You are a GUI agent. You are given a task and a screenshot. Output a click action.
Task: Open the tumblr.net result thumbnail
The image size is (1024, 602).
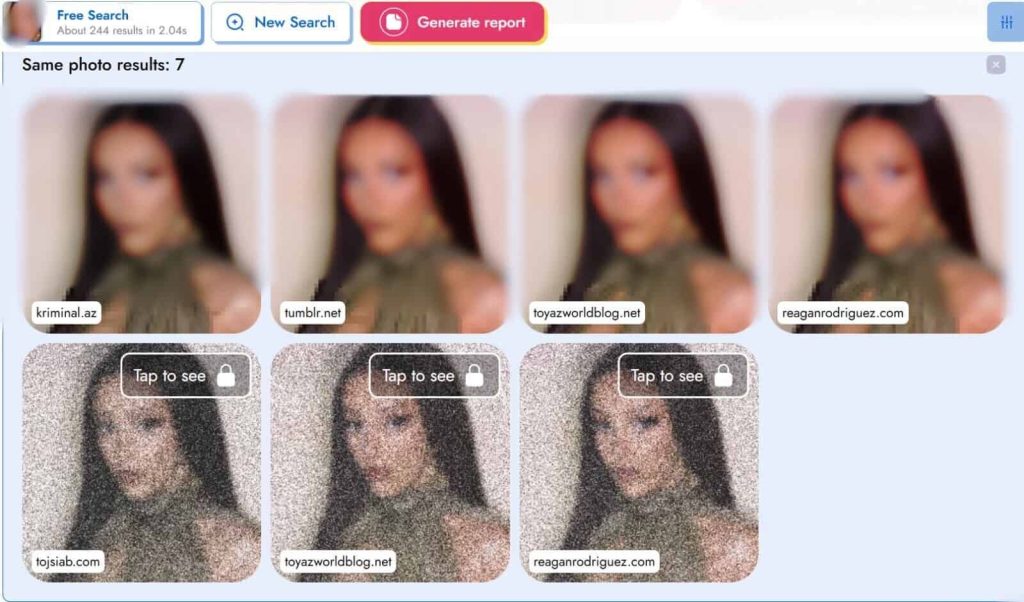390,214
